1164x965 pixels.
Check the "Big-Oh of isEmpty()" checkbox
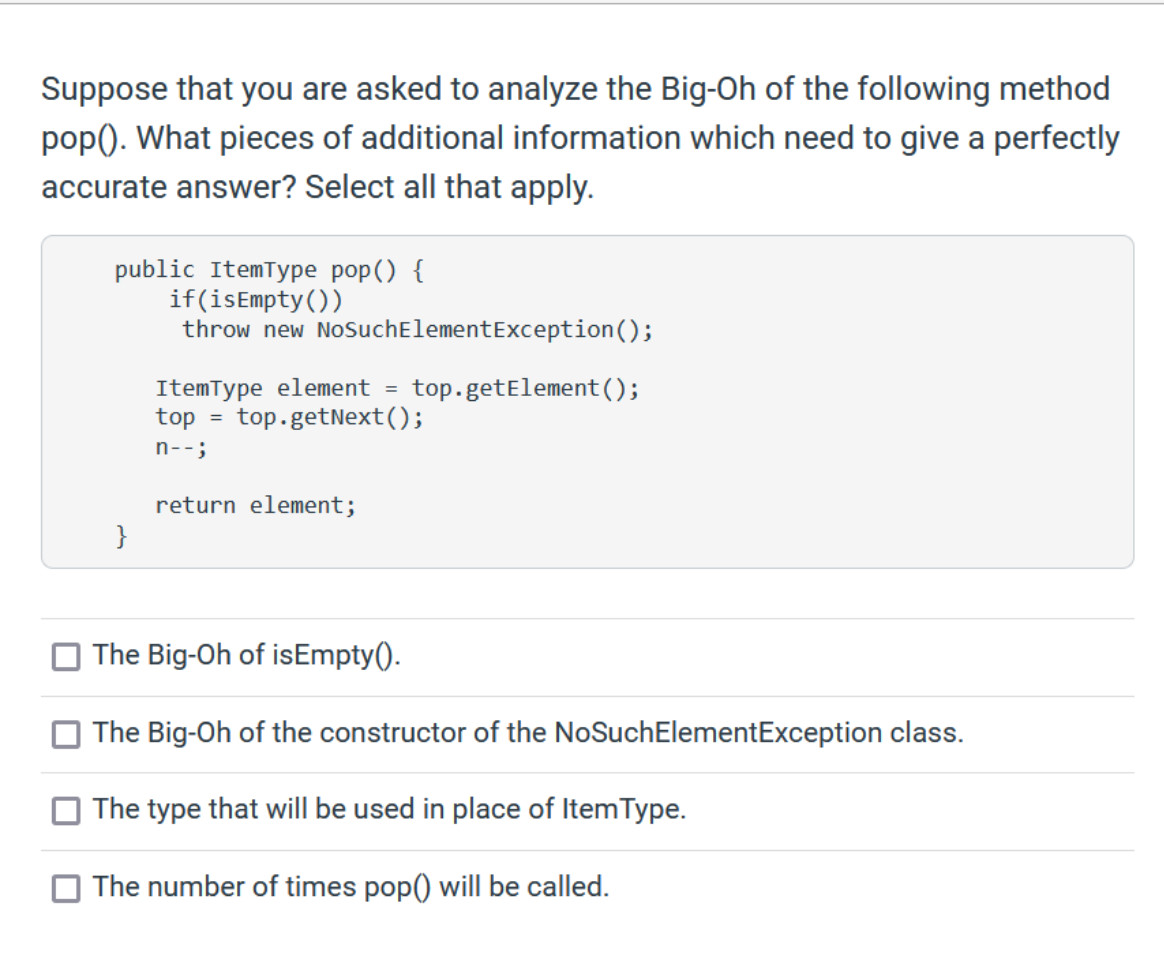click(x=66, y=656)
